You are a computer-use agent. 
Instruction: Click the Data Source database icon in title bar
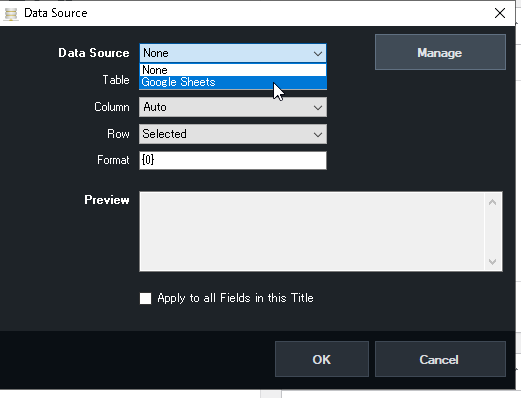11,14
